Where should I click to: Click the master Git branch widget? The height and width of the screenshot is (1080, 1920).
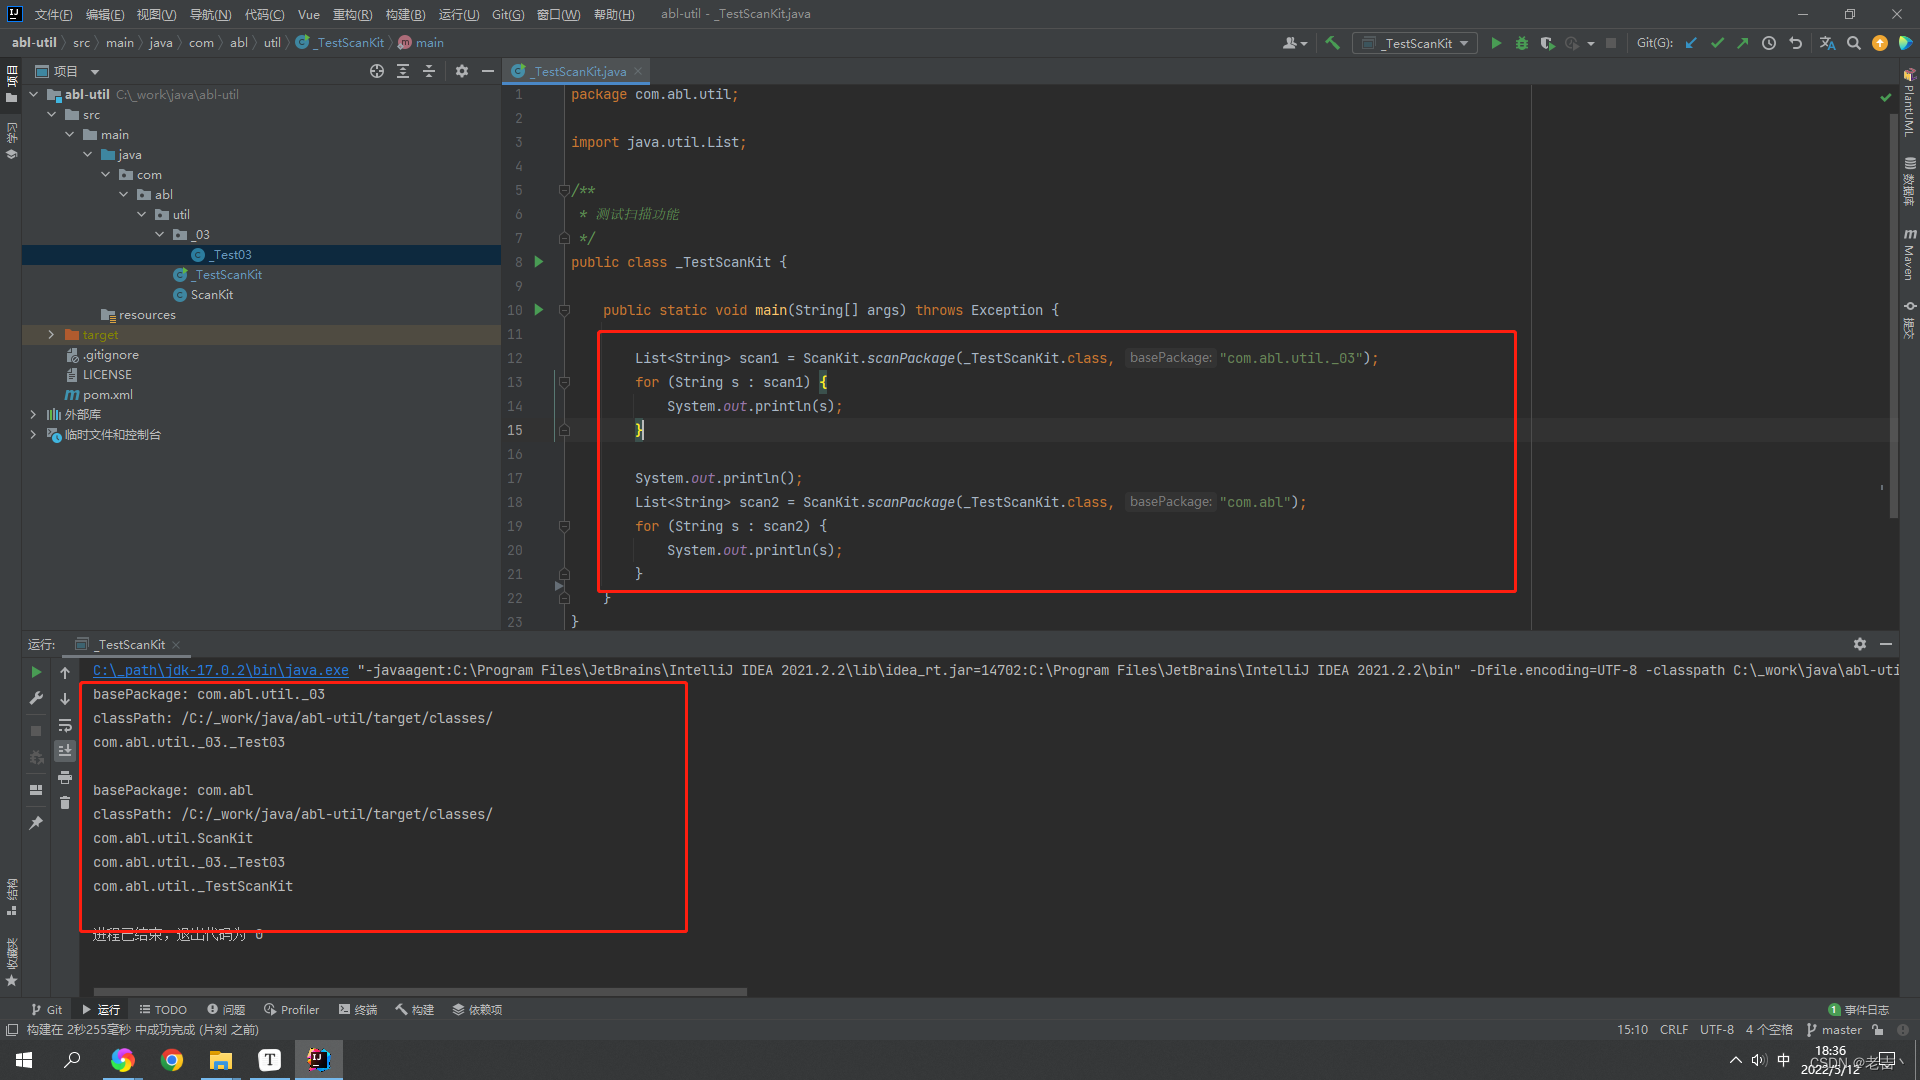[x=1835, y=1030]
